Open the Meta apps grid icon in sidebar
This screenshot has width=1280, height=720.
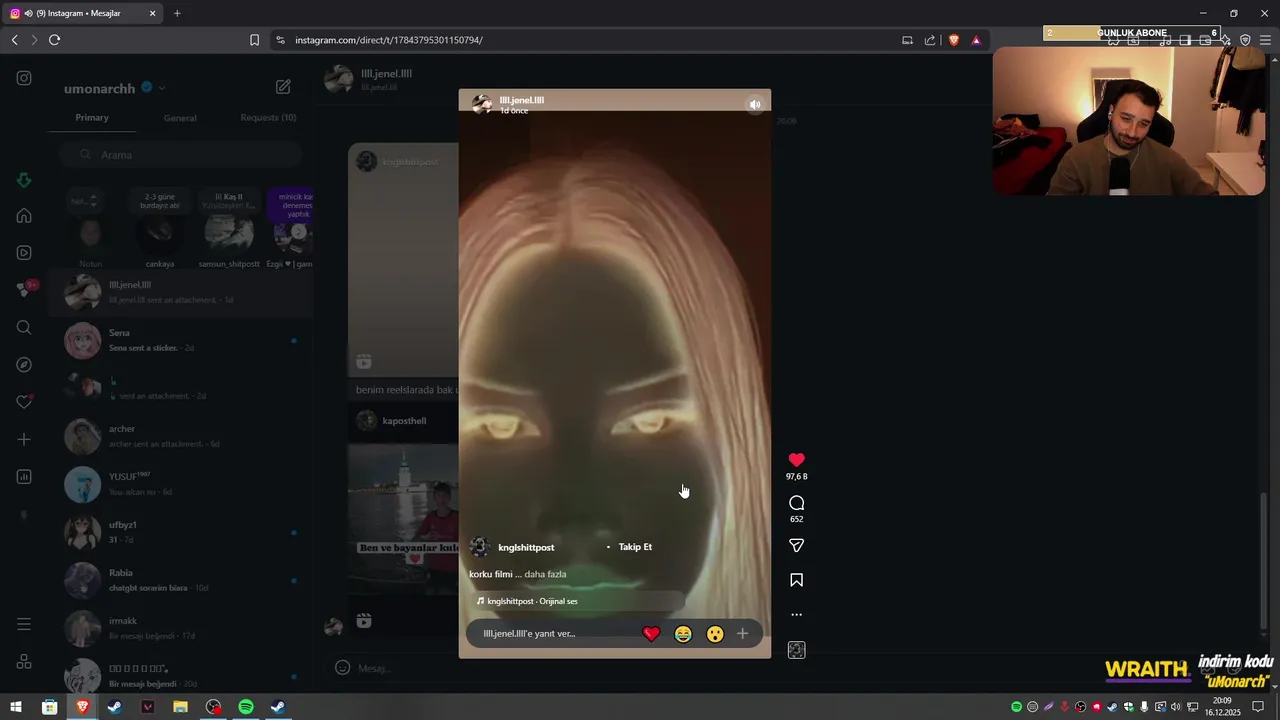click(24, 662)
